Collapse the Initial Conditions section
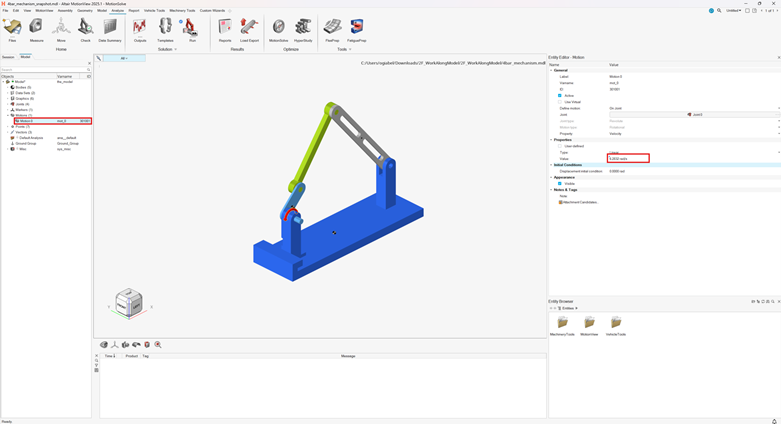The height and width of the screenshot is (424, 781). coord(551,165)
